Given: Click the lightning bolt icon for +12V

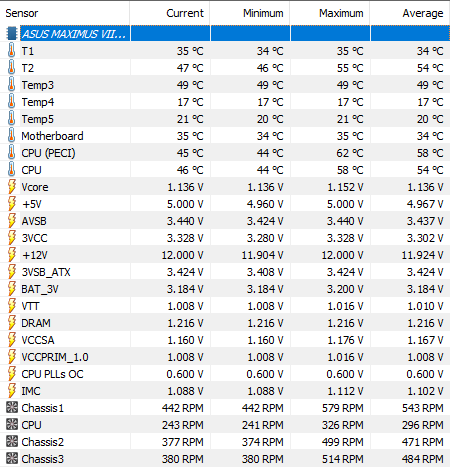Looking at the screenshot, I should click(x=12, y=255).
